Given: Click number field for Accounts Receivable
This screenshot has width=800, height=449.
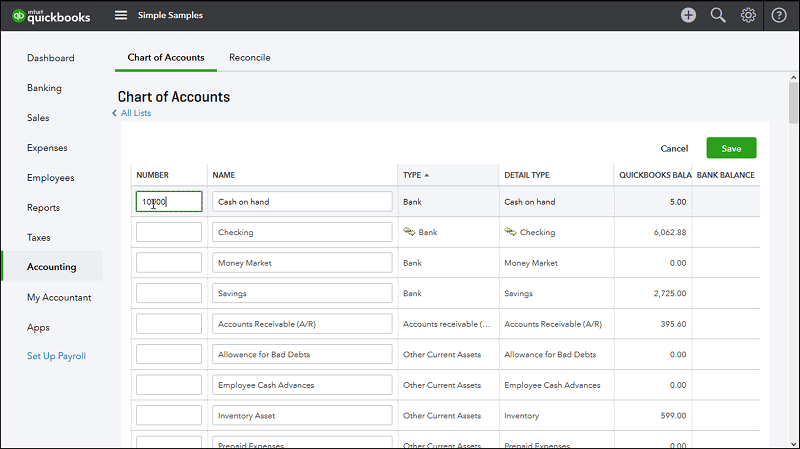Looking at the screenshot, I should tap(169, 324).
